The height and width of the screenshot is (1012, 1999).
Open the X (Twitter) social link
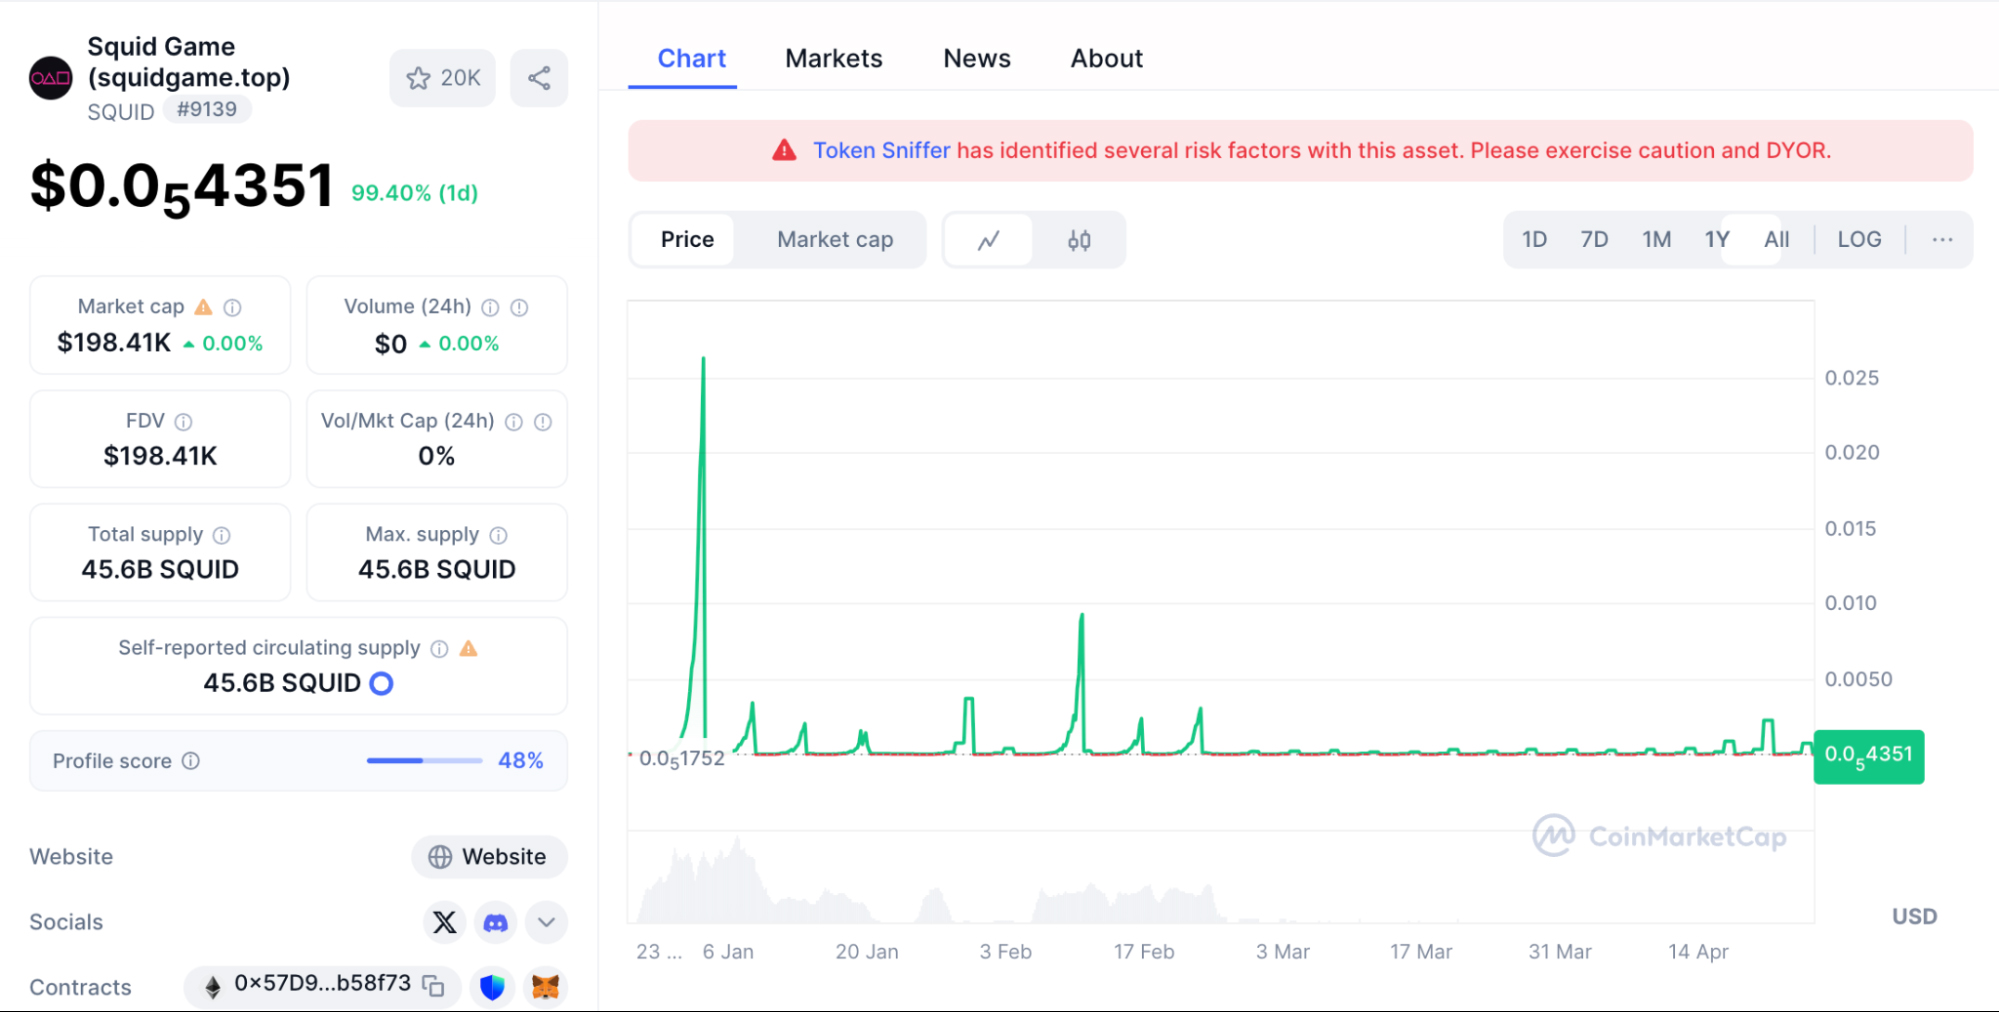pyautogui.click(x=445, y=922)
